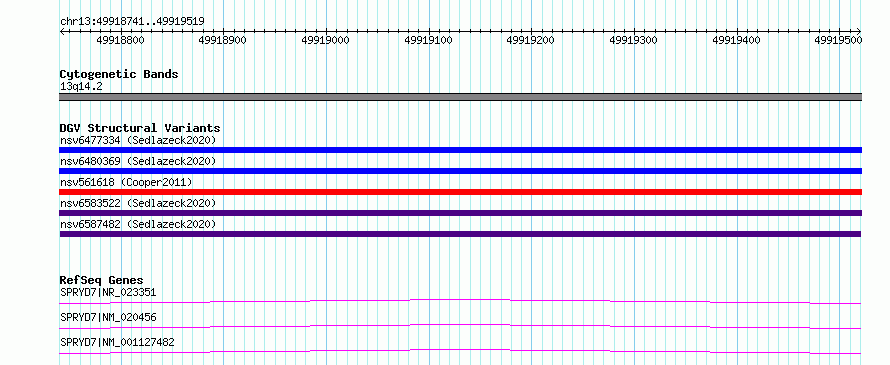The height and width of the screenshot is (365, 890).
Task: Click ruler tick label 49919500
Action: pos(838,40)
